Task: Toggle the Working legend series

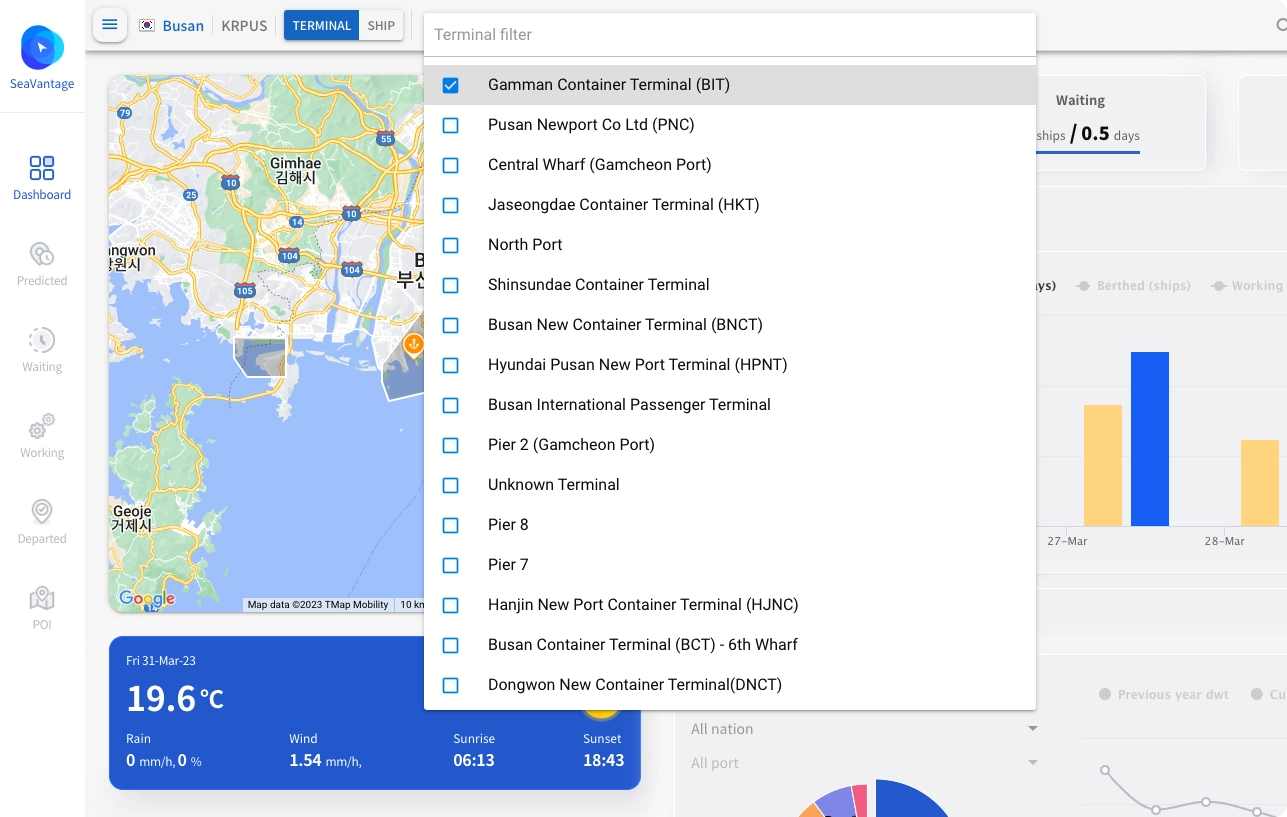Action: (x=1247, y=286)
